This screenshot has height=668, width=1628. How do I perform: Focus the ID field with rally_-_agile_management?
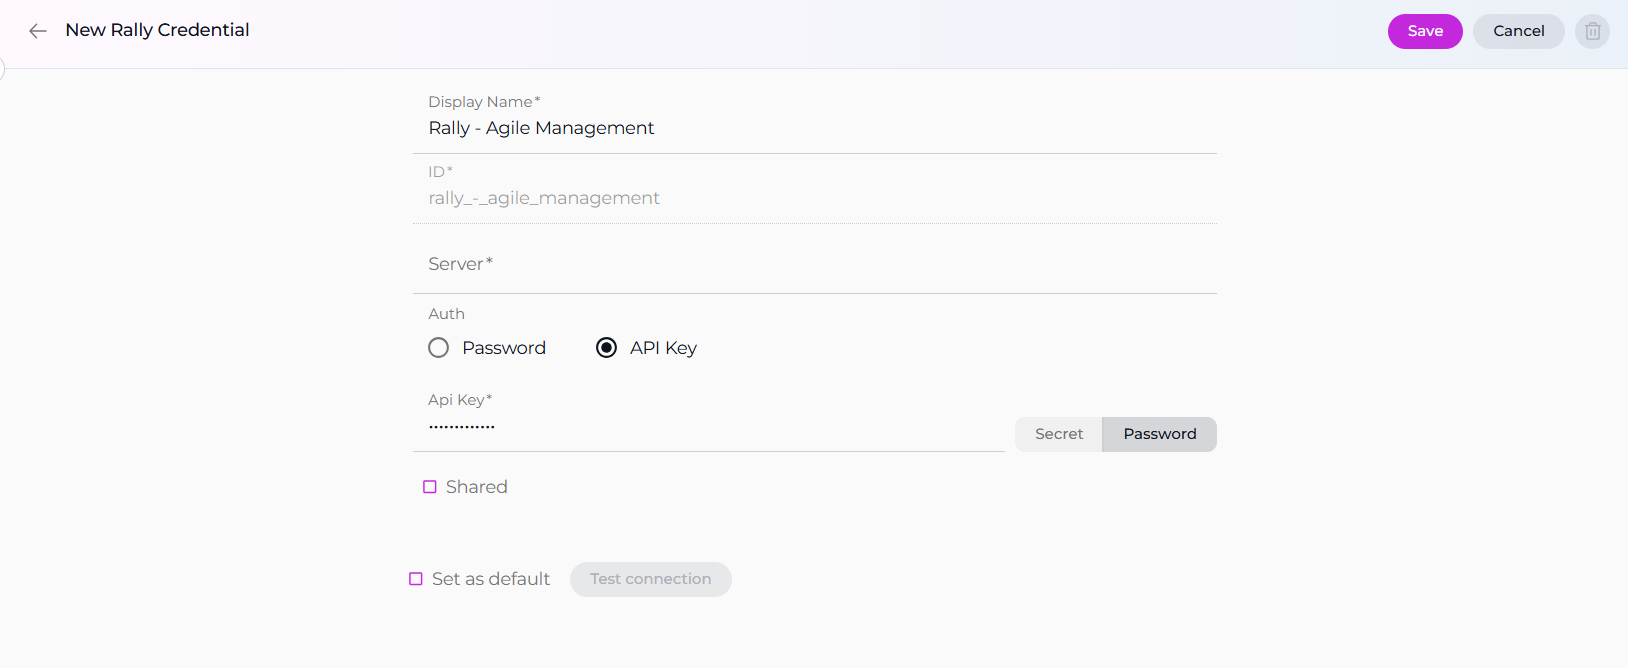coord(814,198)
